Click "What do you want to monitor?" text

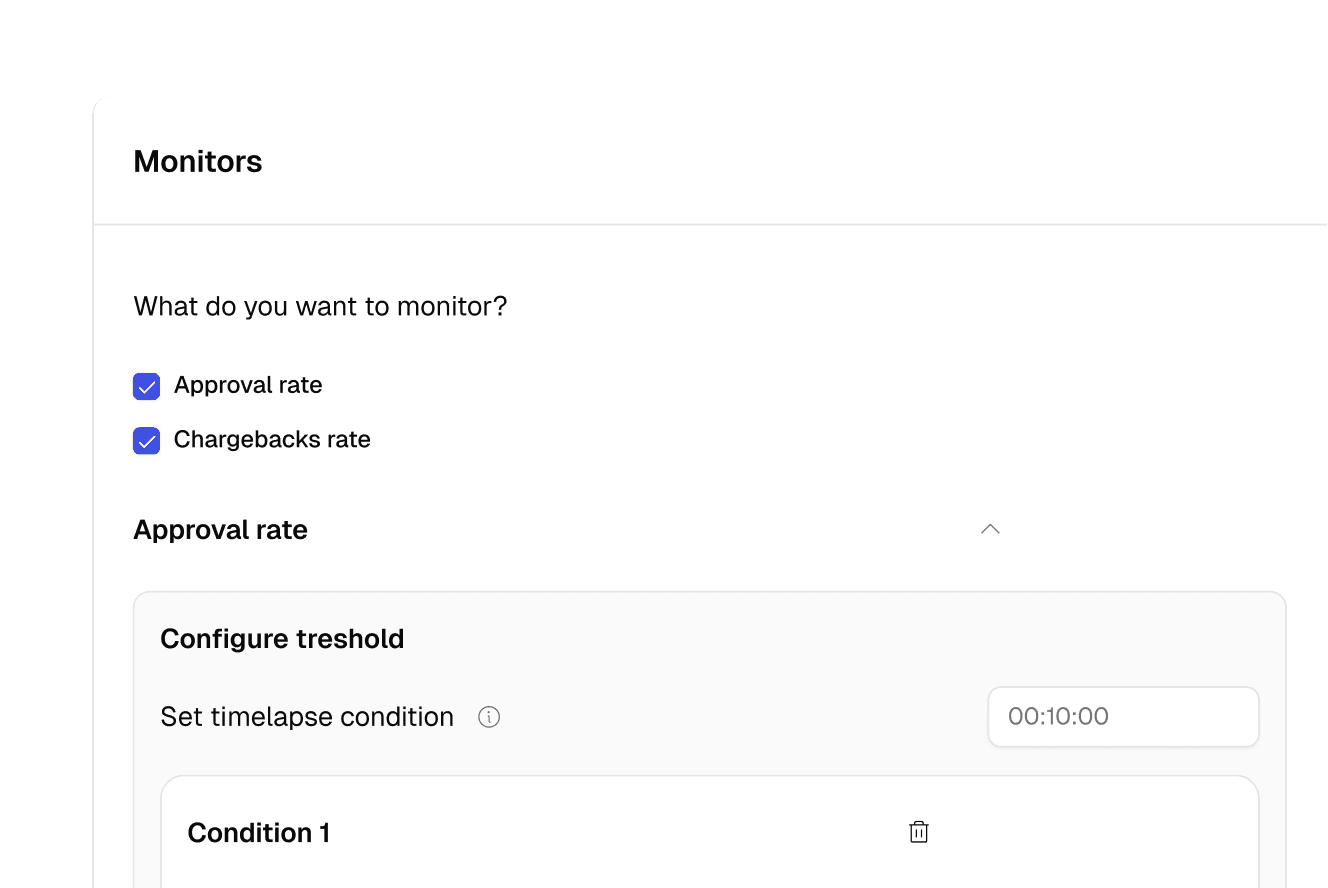click(320, 306)
